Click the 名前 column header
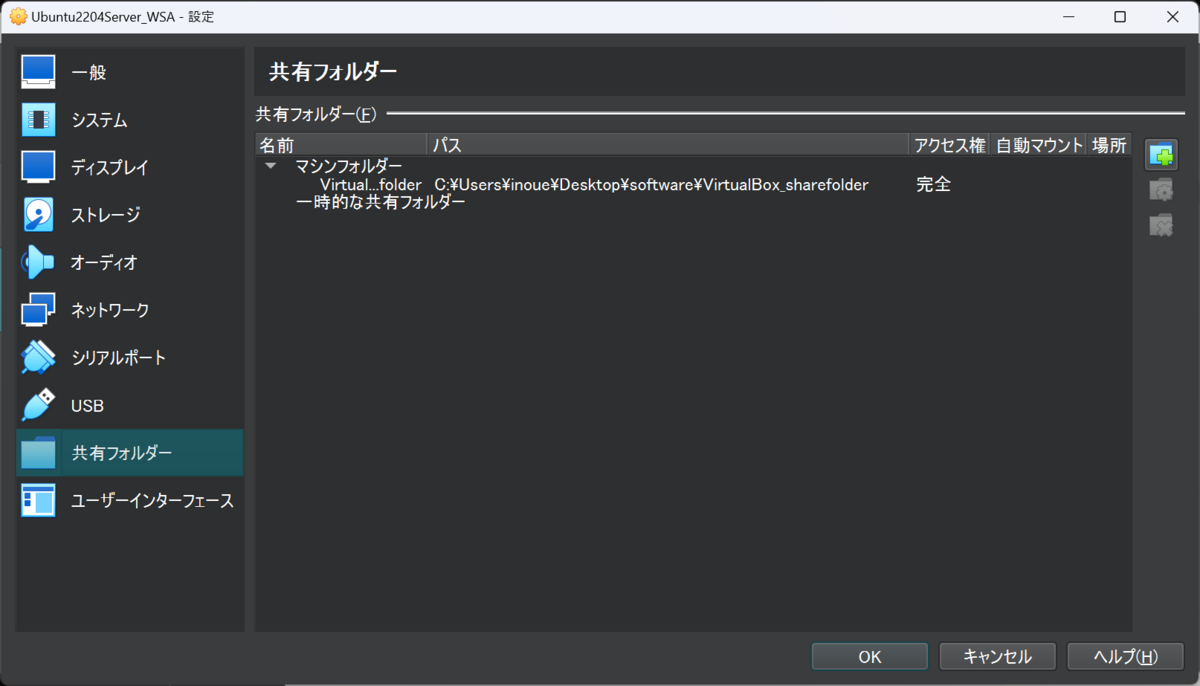Screen dimensions: 1200x686 [341, 145]
